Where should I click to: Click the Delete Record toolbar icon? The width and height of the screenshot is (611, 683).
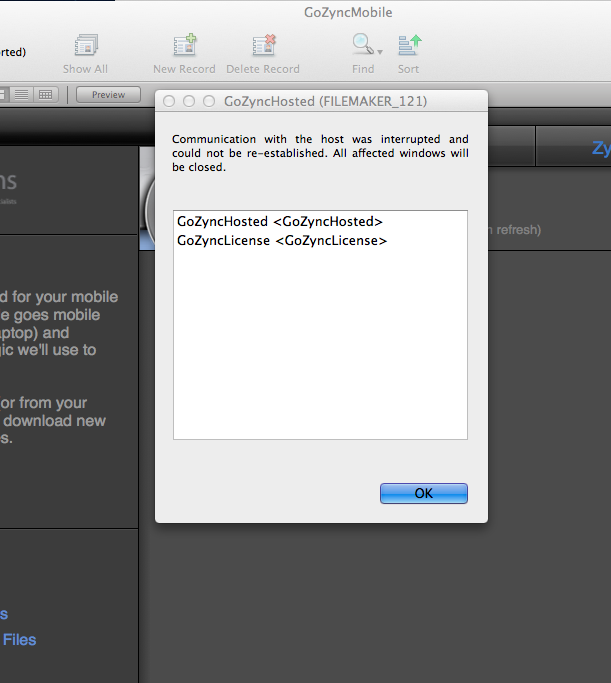coord(263,46)
